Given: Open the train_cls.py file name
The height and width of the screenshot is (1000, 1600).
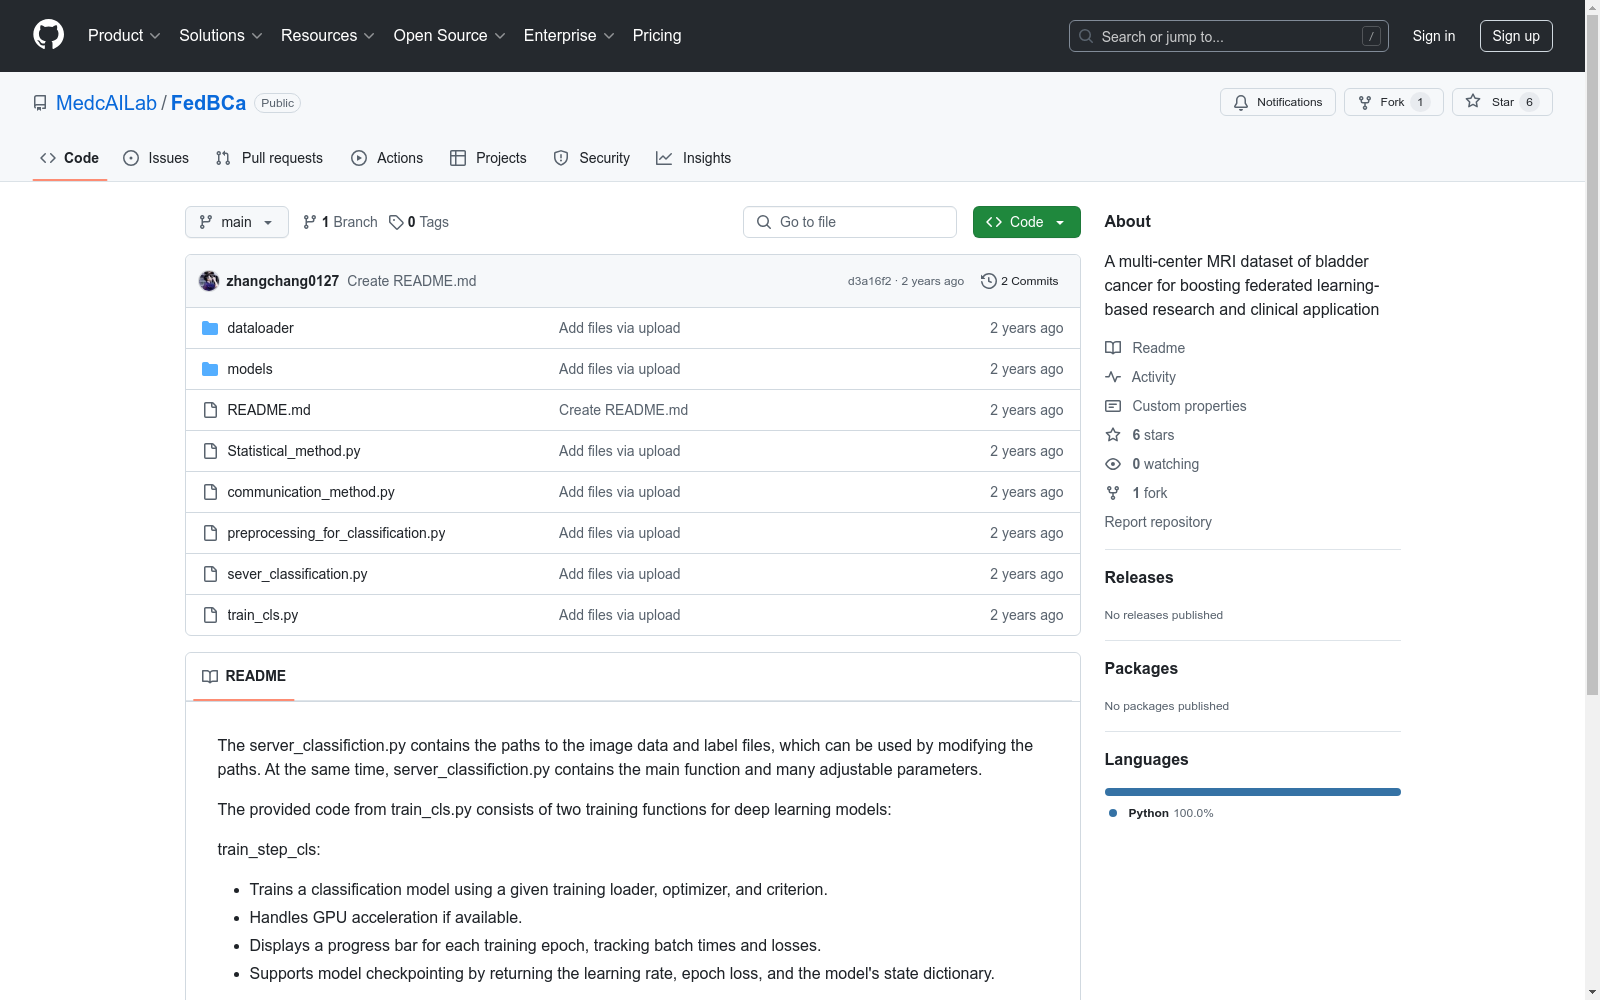Looking at the screenshot, I should coord(263,615).
